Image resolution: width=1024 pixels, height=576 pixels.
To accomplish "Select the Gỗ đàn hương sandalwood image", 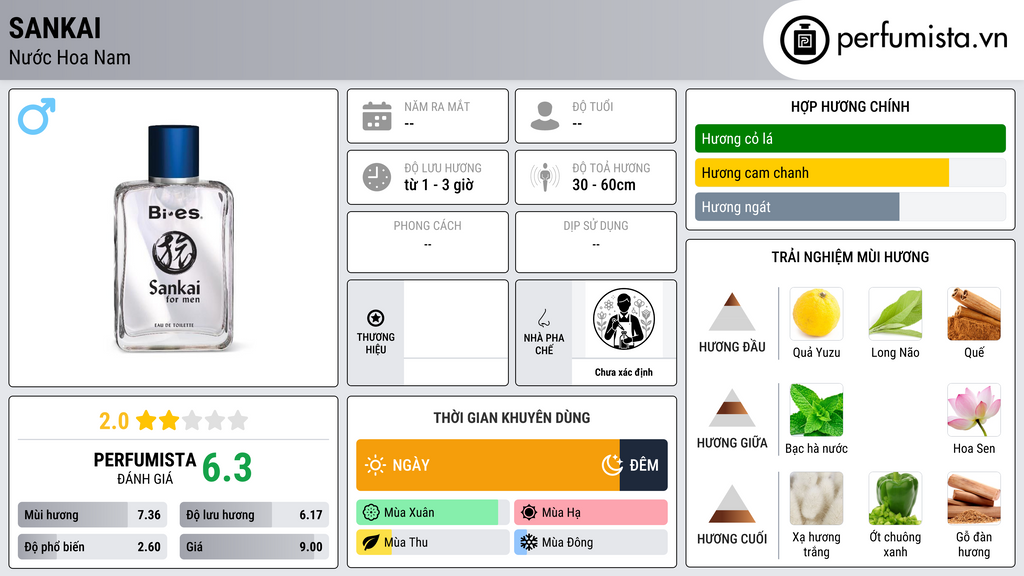I will point(974,499).
